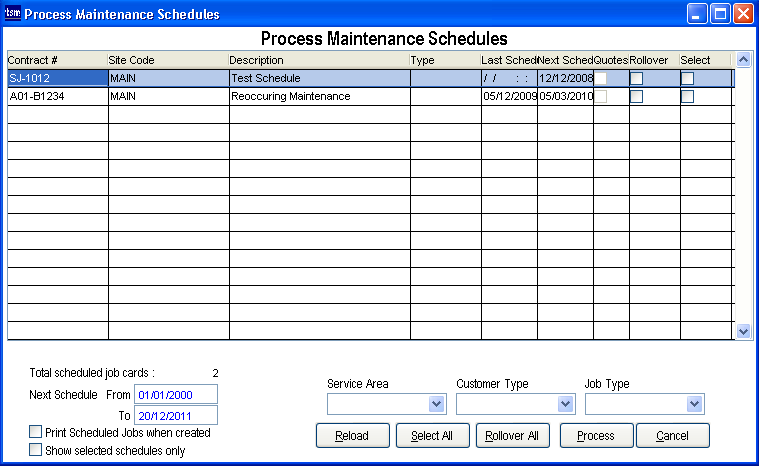Tick the Select checkbox for SJ-1012
The height and width of the screenshot is (466, 759).
coord(687,79)
